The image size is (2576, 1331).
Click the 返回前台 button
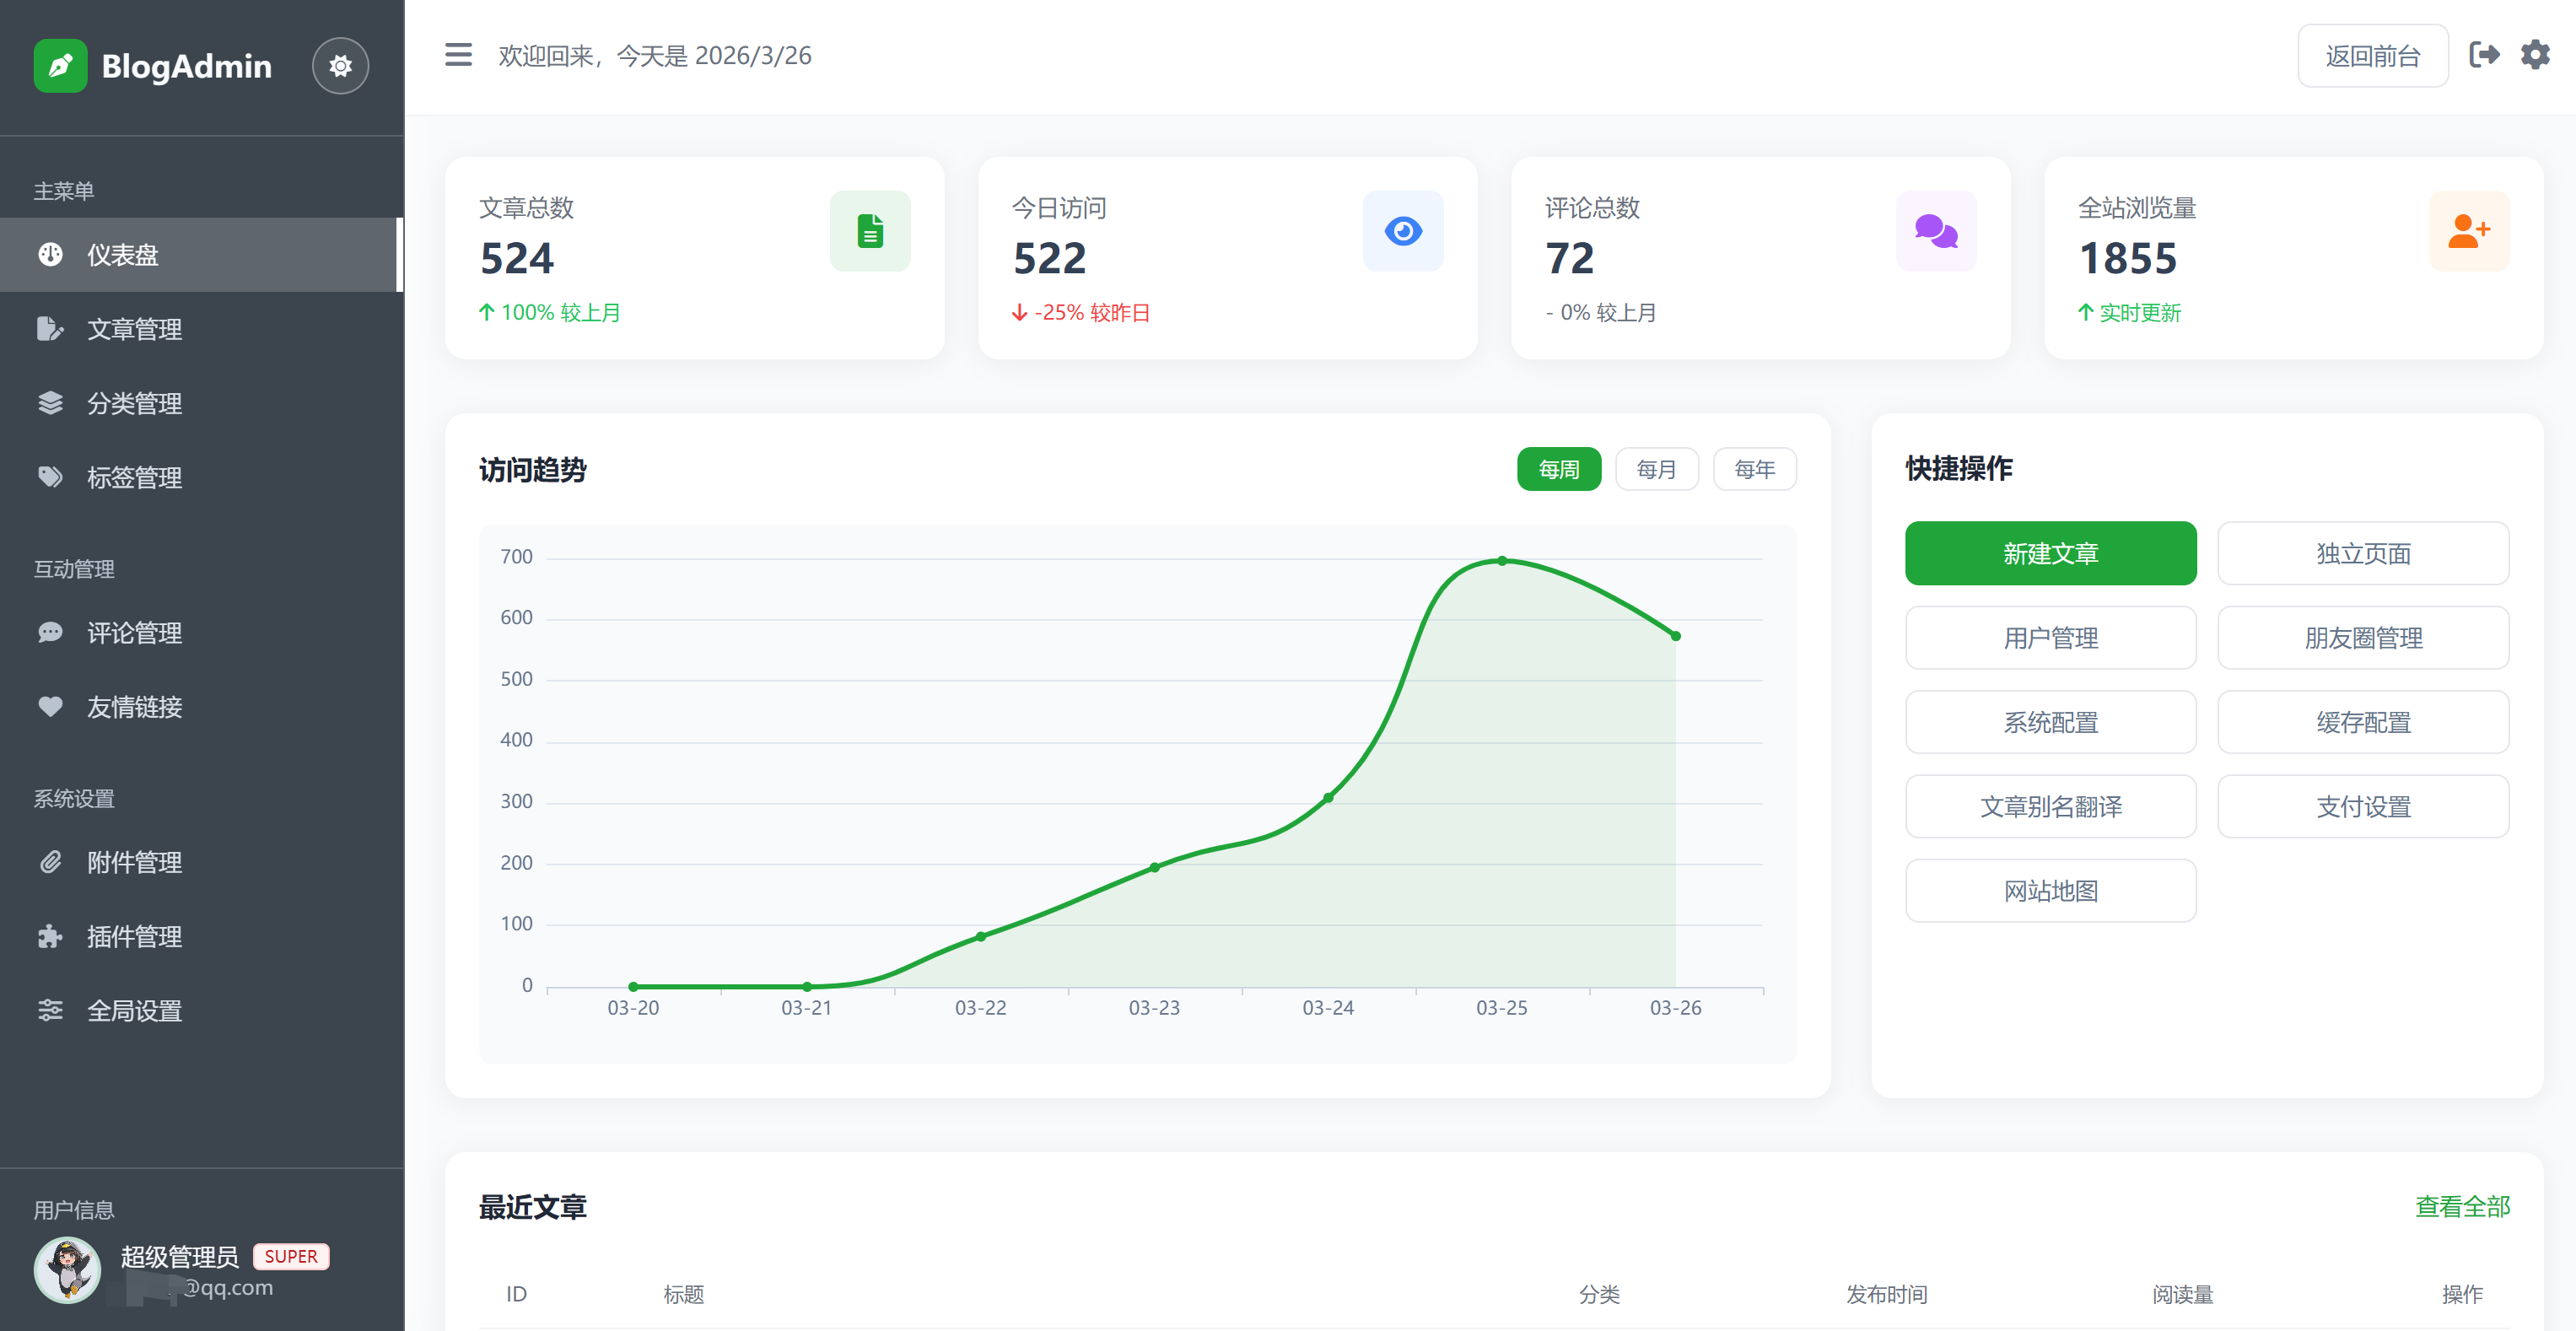coord(2372,56)
